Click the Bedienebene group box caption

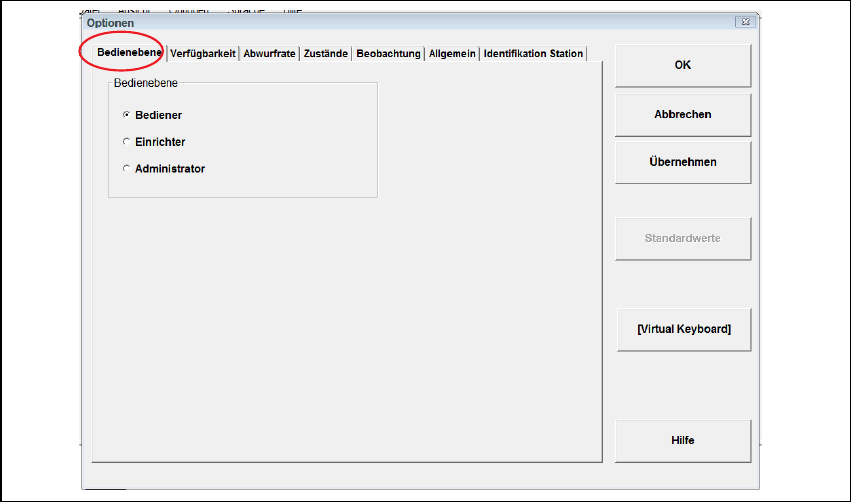[145, 83]
